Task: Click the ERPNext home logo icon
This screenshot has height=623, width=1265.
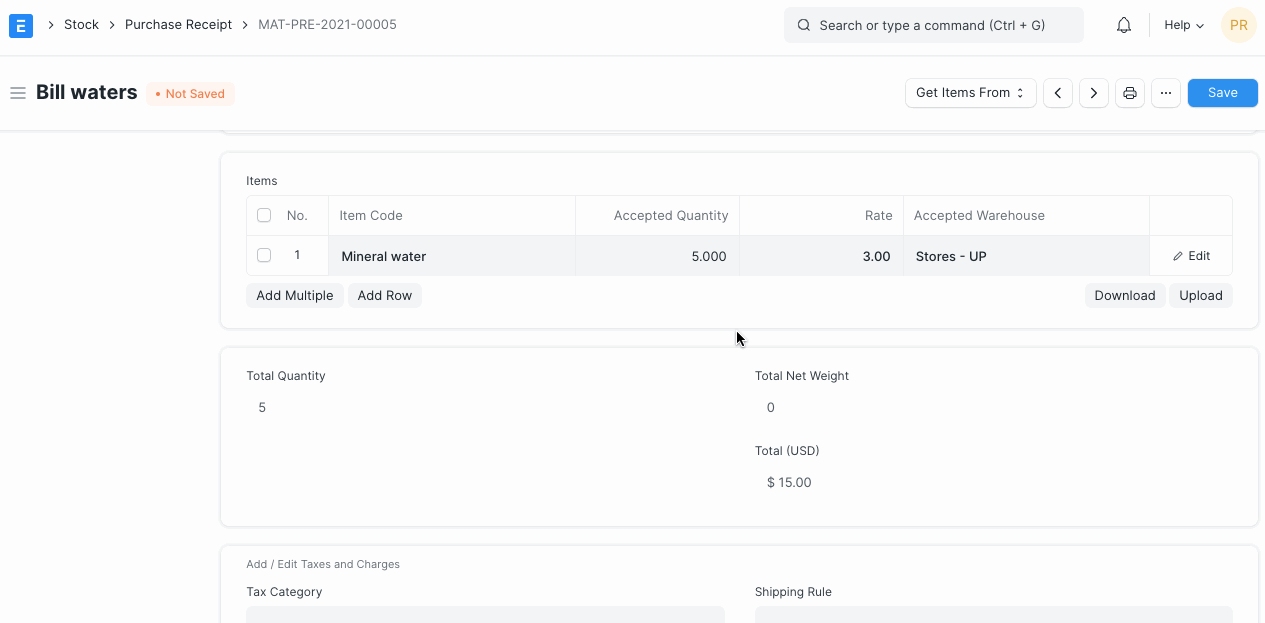Action: pos(21,25)
